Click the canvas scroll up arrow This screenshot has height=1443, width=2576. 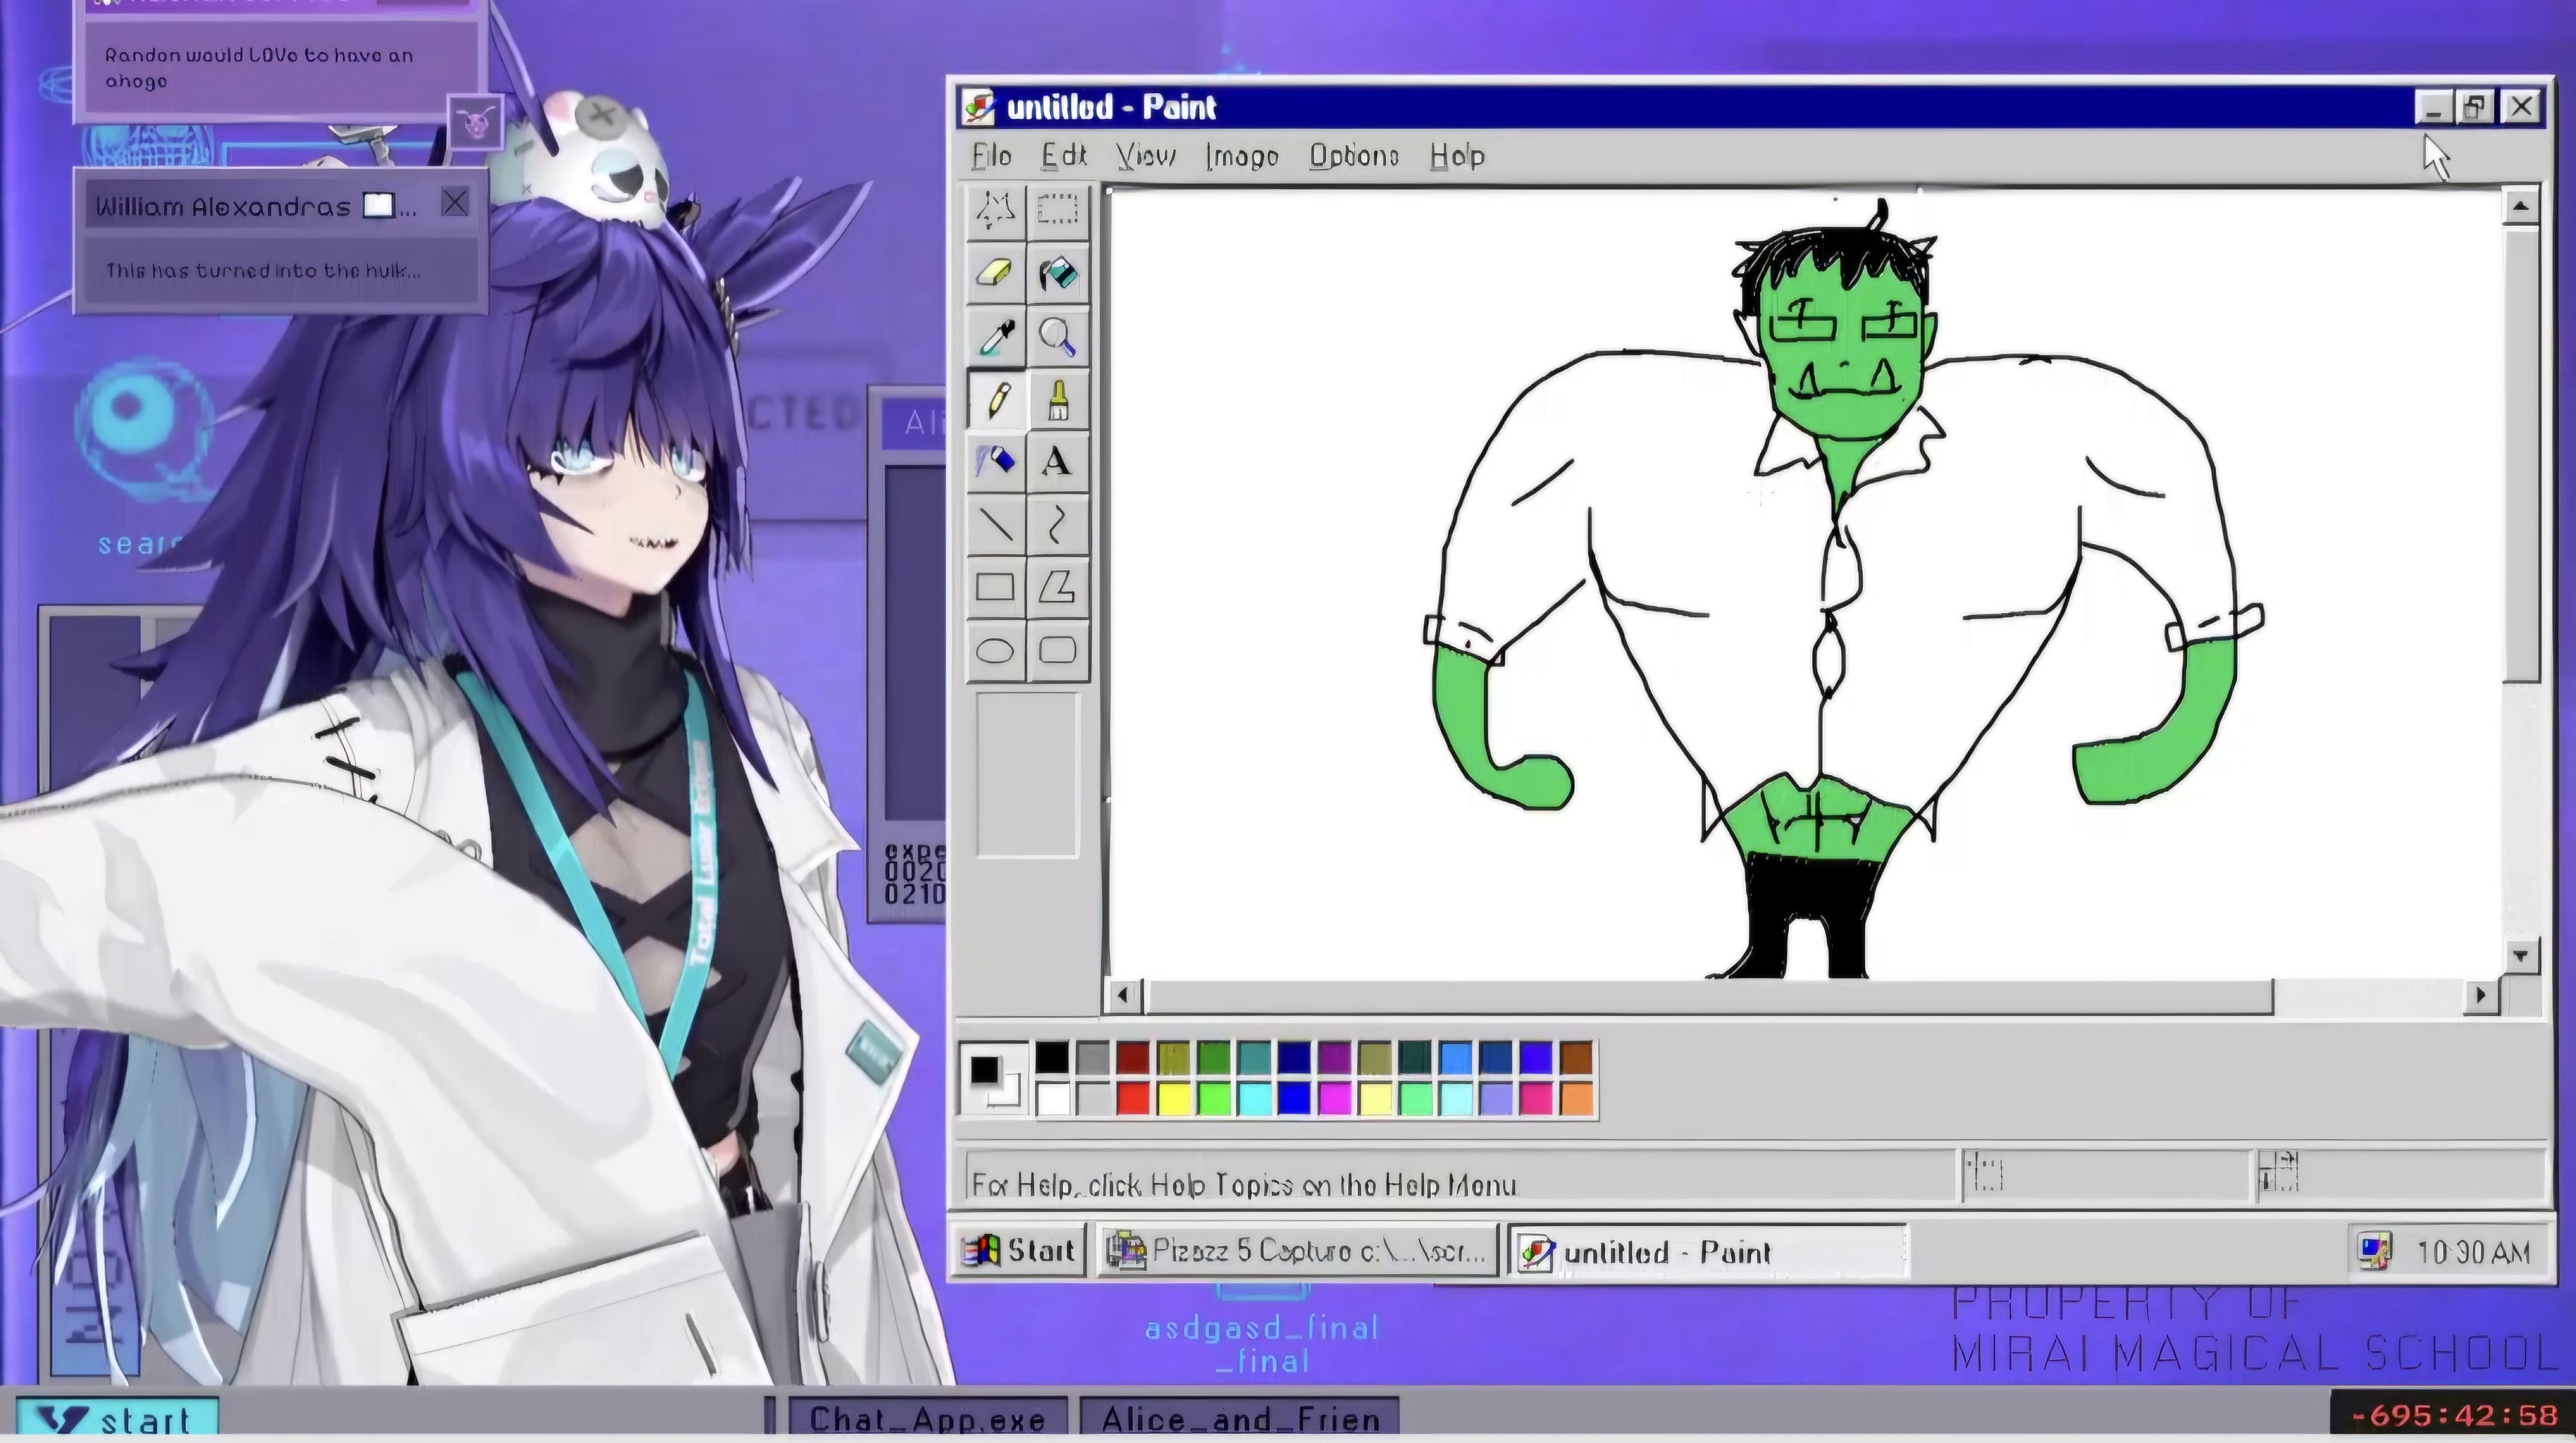[2520, 206]
